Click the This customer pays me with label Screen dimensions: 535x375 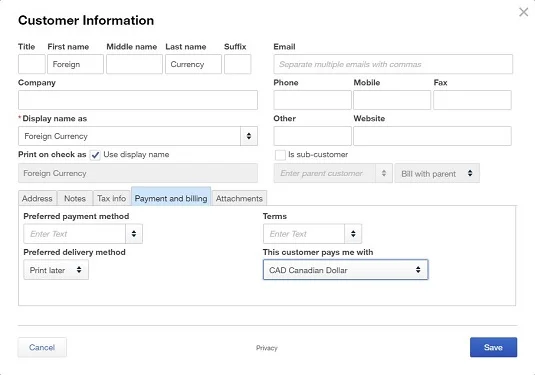[318, 252]
